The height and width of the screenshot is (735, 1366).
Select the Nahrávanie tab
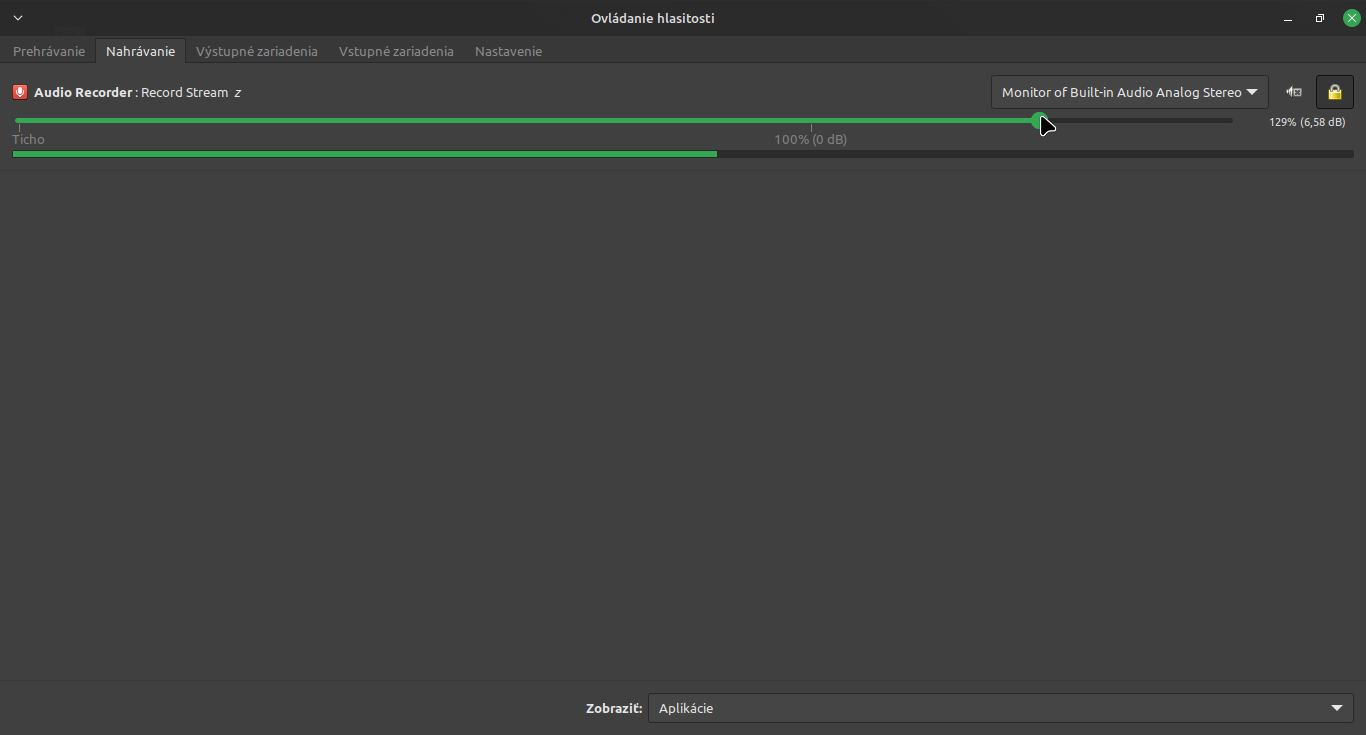tap(140, 51)
